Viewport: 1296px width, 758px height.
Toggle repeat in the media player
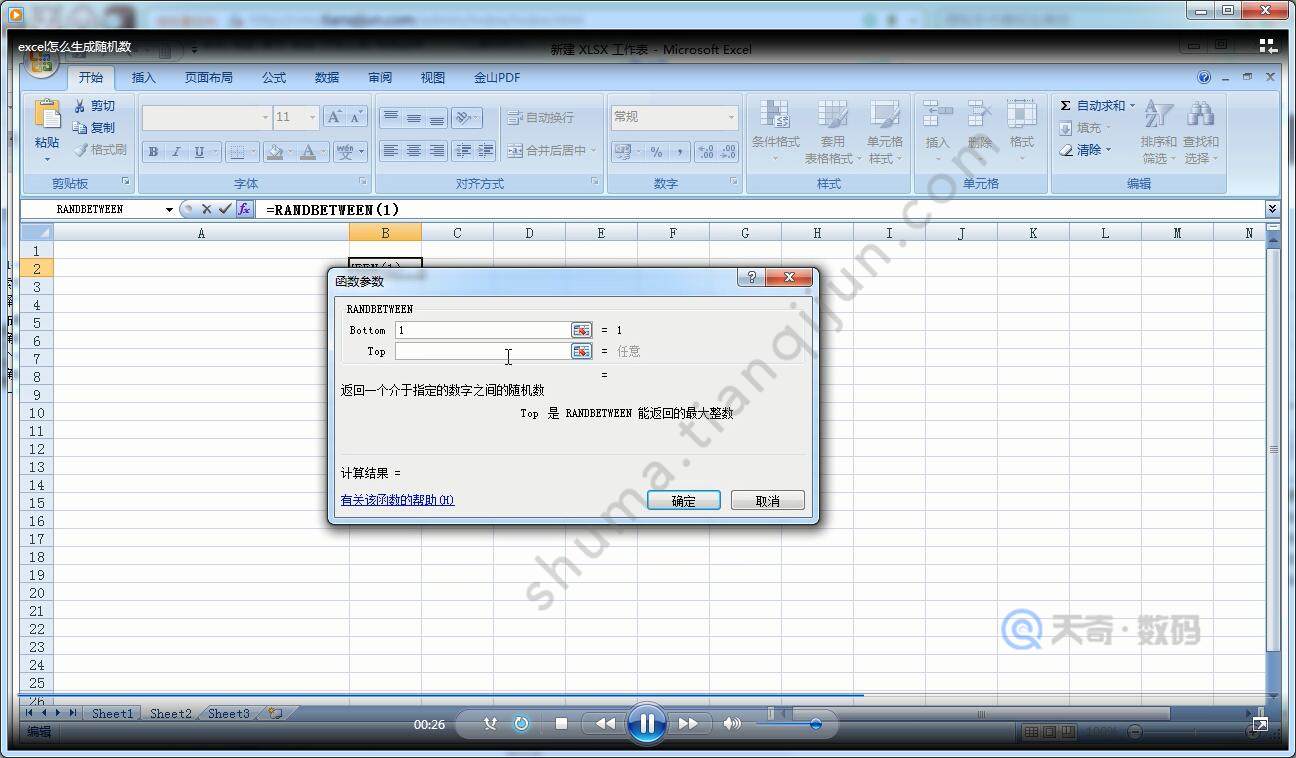pos(521,723)
